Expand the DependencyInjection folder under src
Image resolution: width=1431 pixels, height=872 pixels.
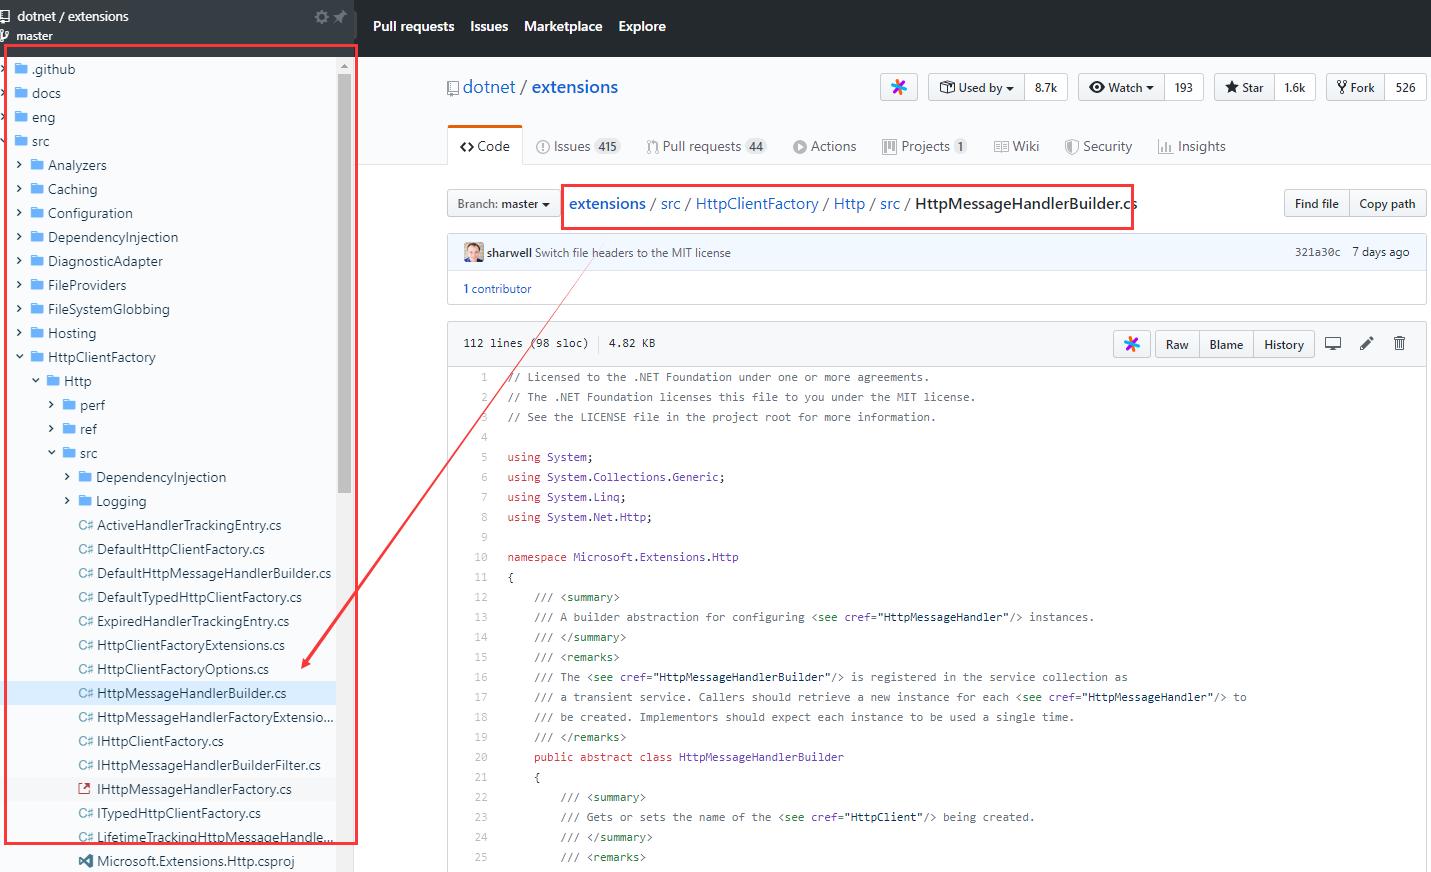pyautogui.click(x=67, y=477)
